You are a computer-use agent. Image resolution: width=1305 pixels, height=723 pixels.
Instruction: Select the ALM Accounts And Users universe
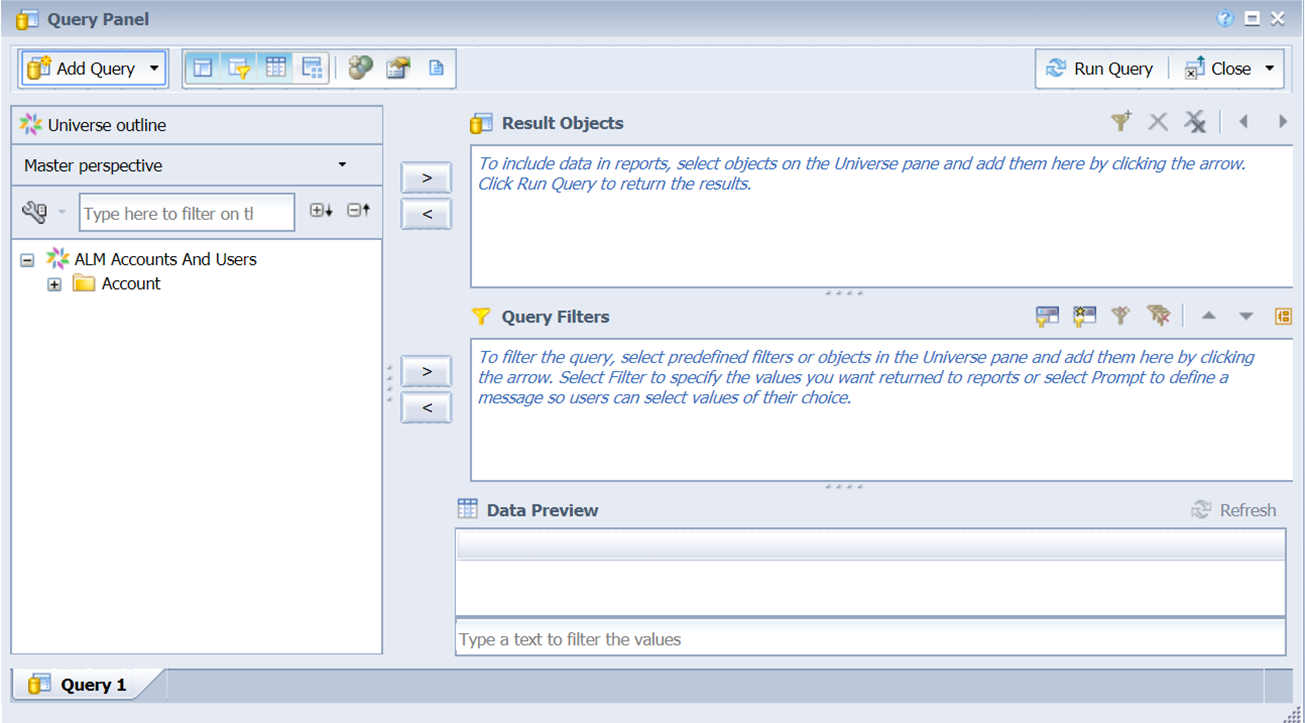click(x=165, y=259)
